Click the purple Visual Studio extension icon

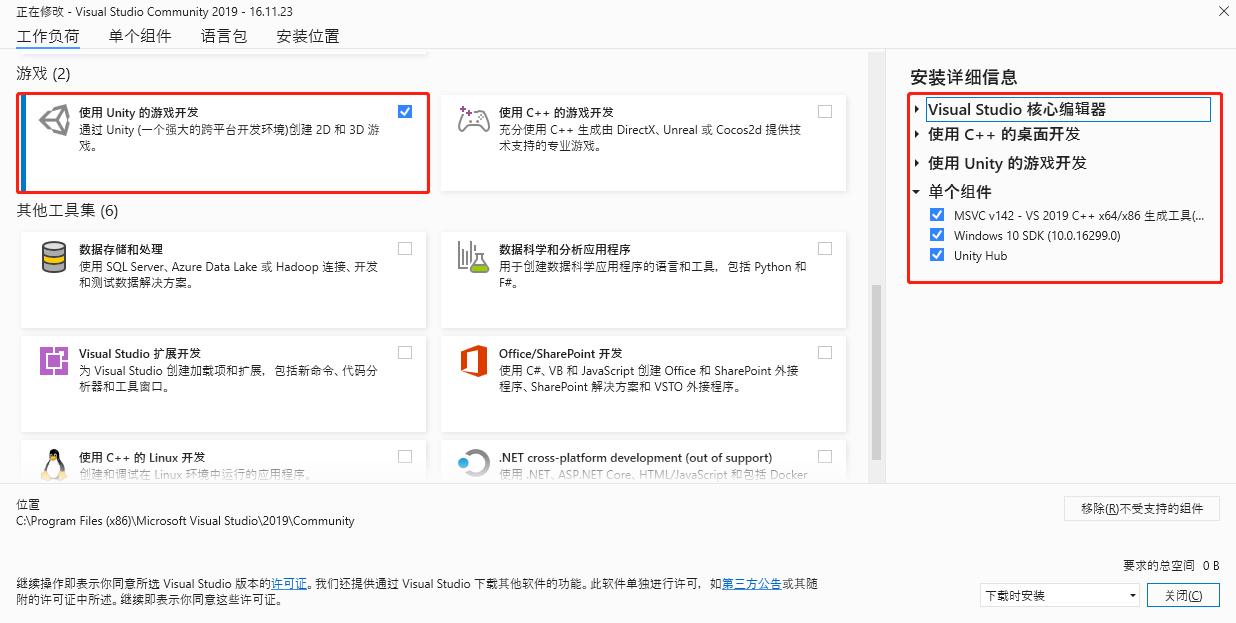pyautogui.click(x=54, y=361)
